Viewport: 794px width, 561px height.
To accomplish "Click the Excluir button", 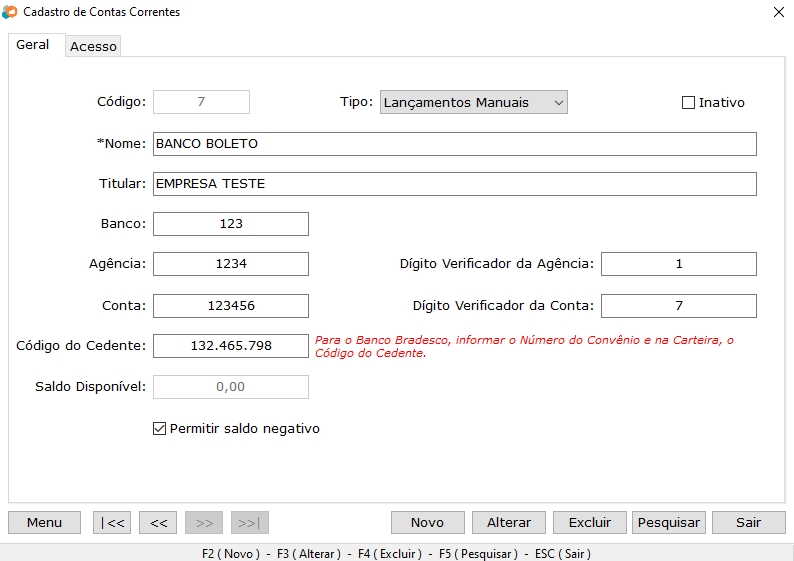I will coord(590,523).
